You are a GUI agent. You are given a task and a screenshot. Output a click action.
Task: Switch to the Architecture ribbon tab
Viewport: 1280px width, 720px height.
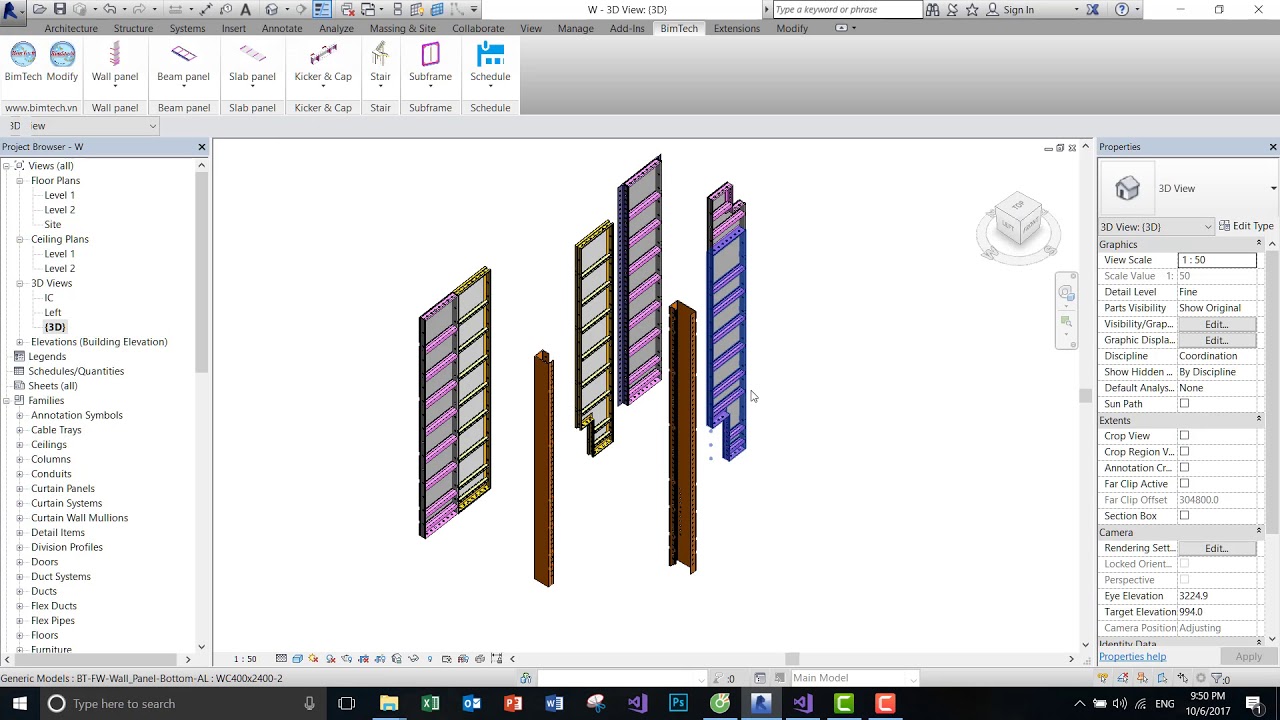(x=70, y=28)
